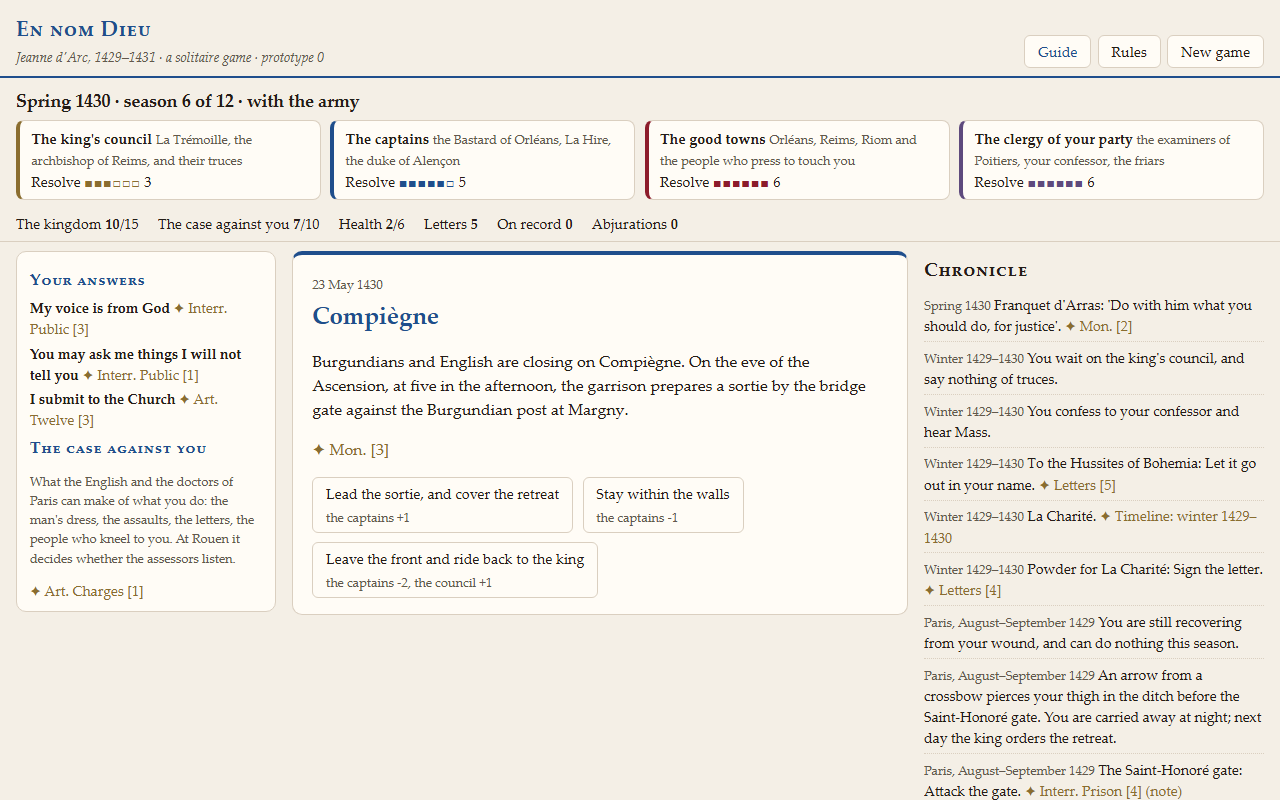1280x800 pixels.
Task: Open source Mon. [3] under Compiègne text
Action: (350, 450)
